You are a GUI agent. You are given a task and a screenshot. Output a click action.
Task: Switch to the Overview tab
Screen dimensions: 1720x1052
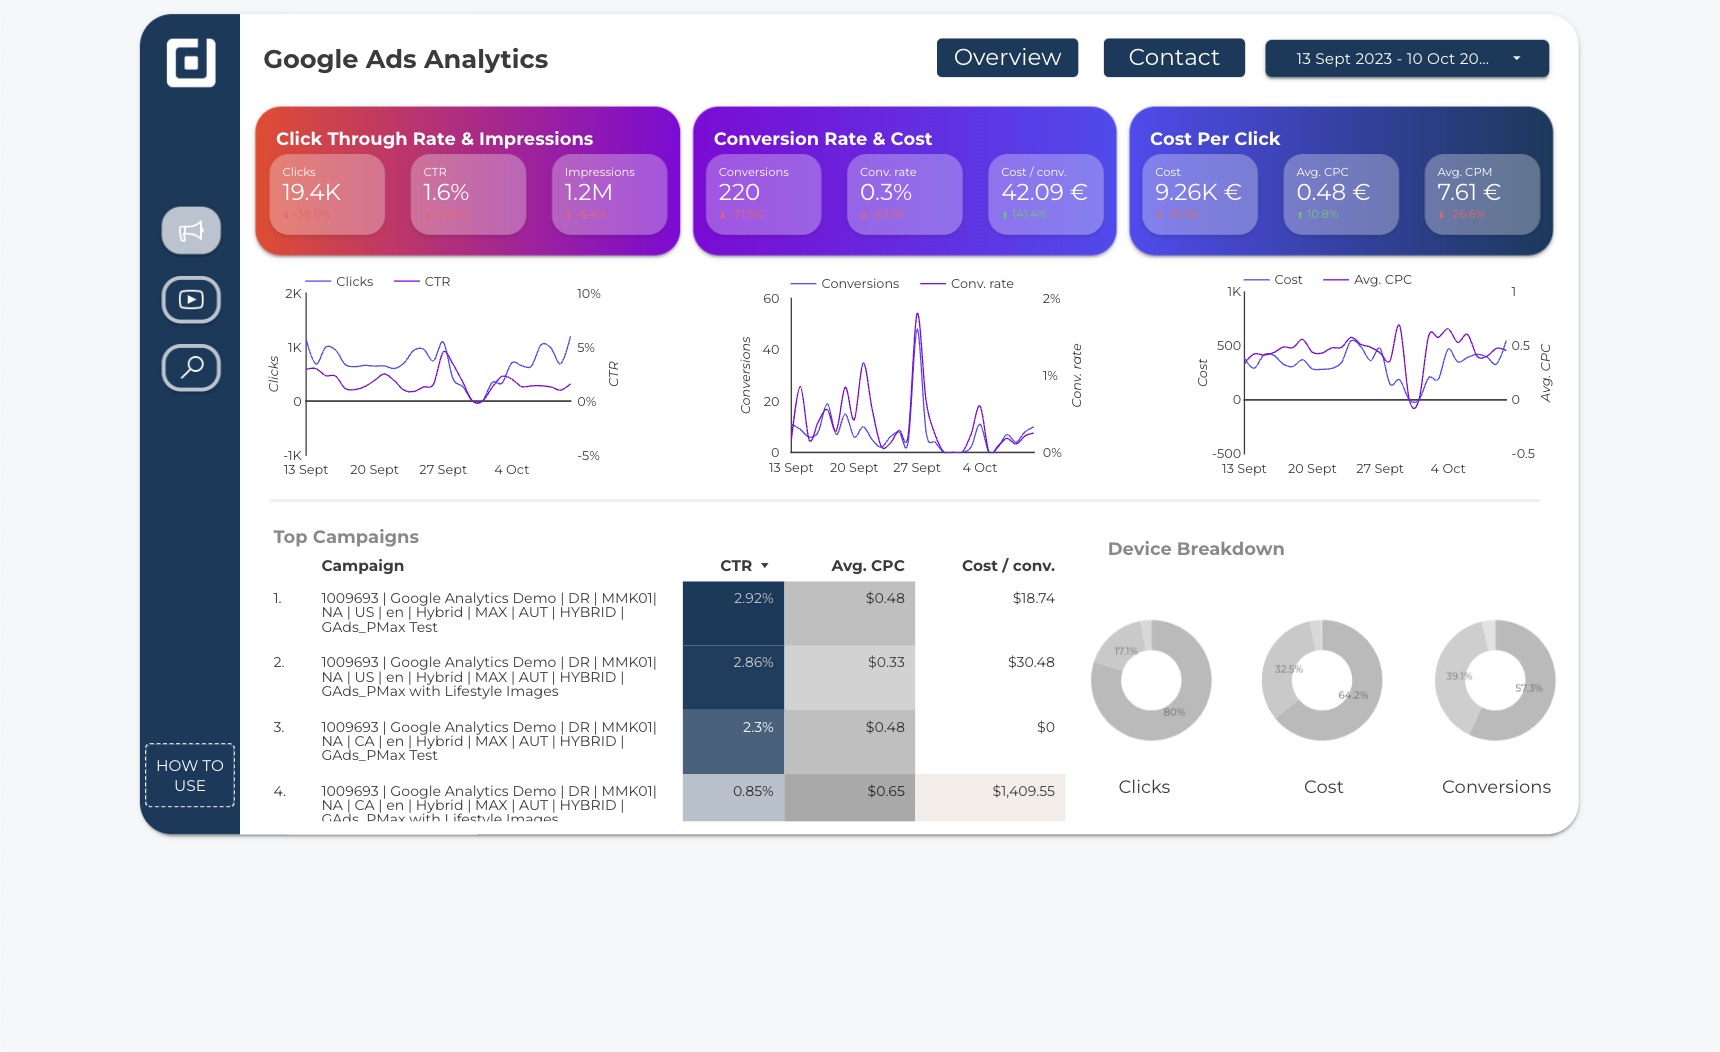pyautogui.click(x=1007, y=57)
